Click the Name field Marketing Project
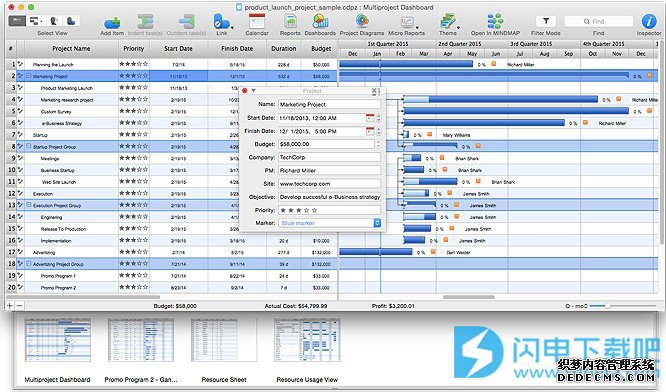 click(330, 104)
